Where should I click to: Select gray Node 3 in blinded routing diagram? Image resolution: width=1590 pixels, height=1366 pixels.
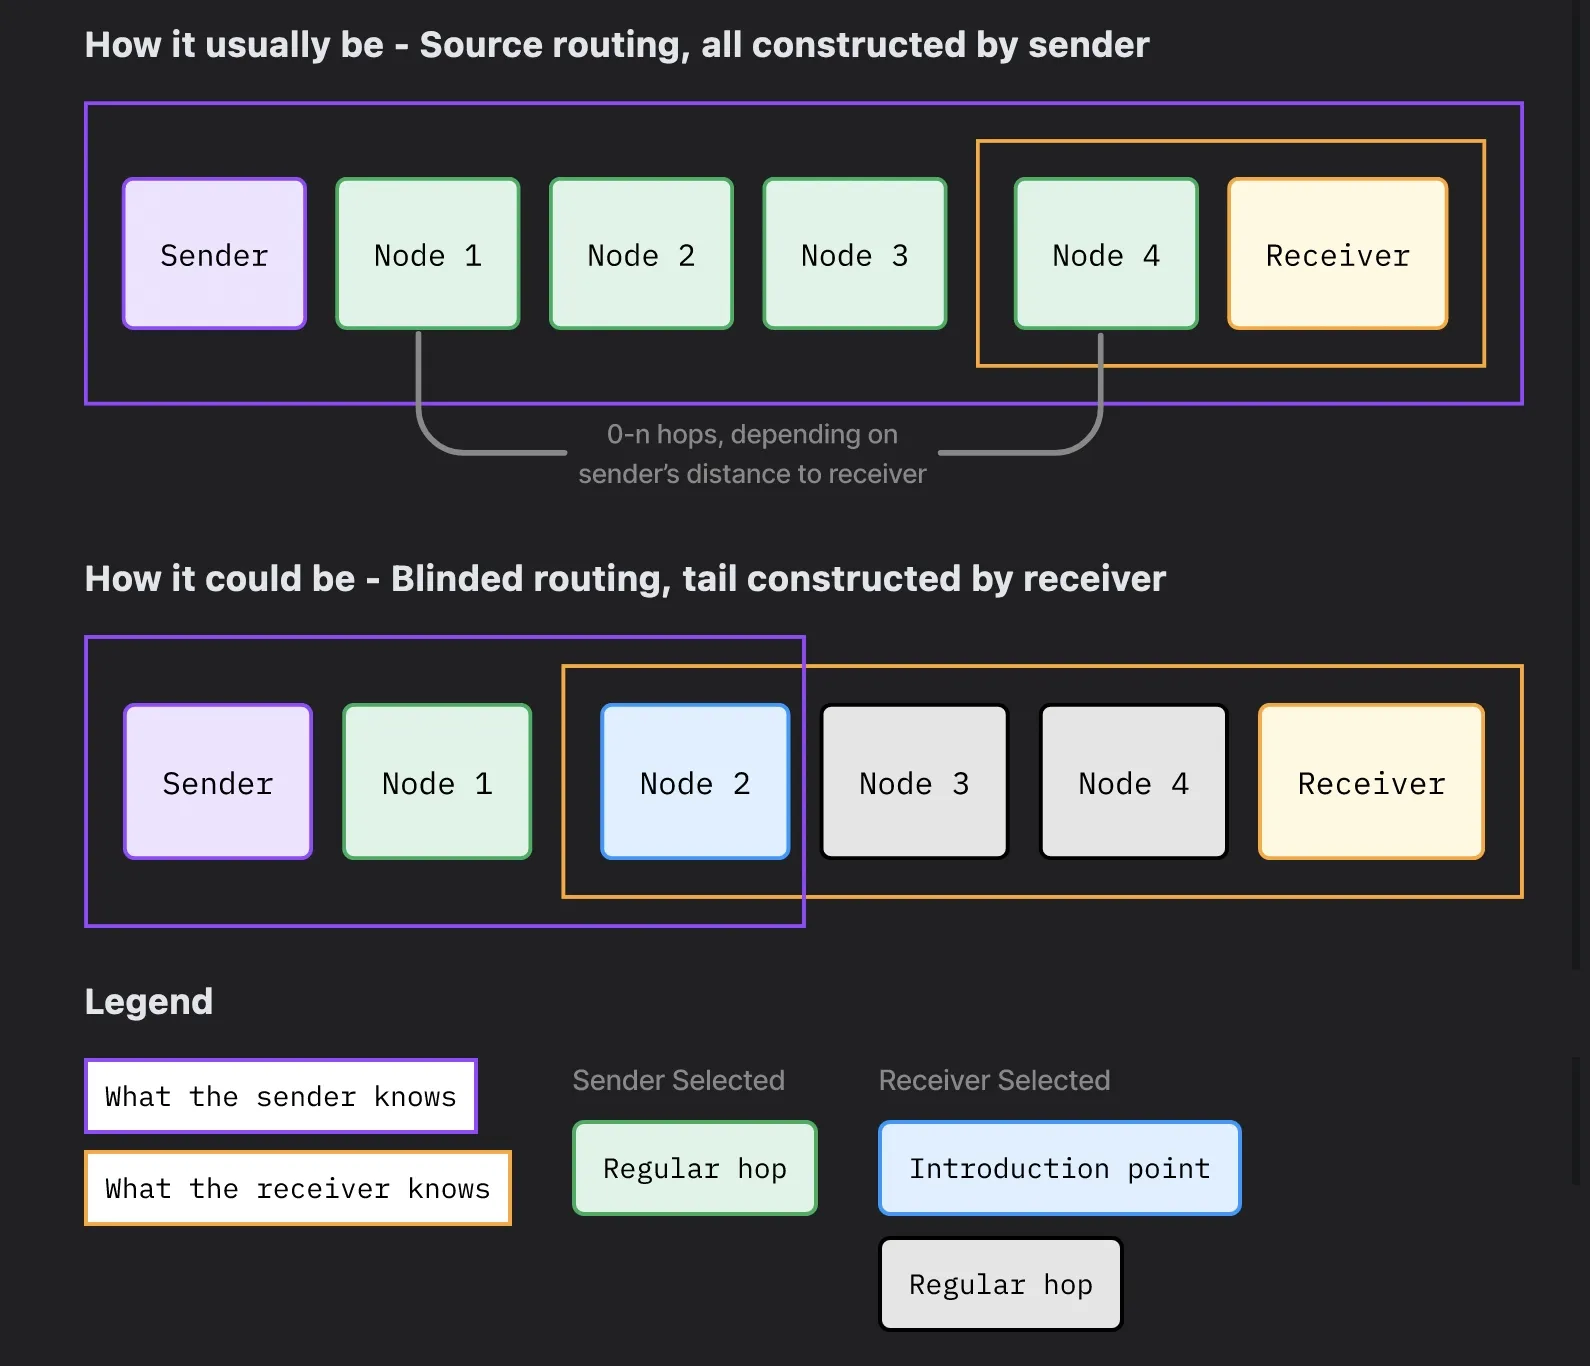point(914,782)
